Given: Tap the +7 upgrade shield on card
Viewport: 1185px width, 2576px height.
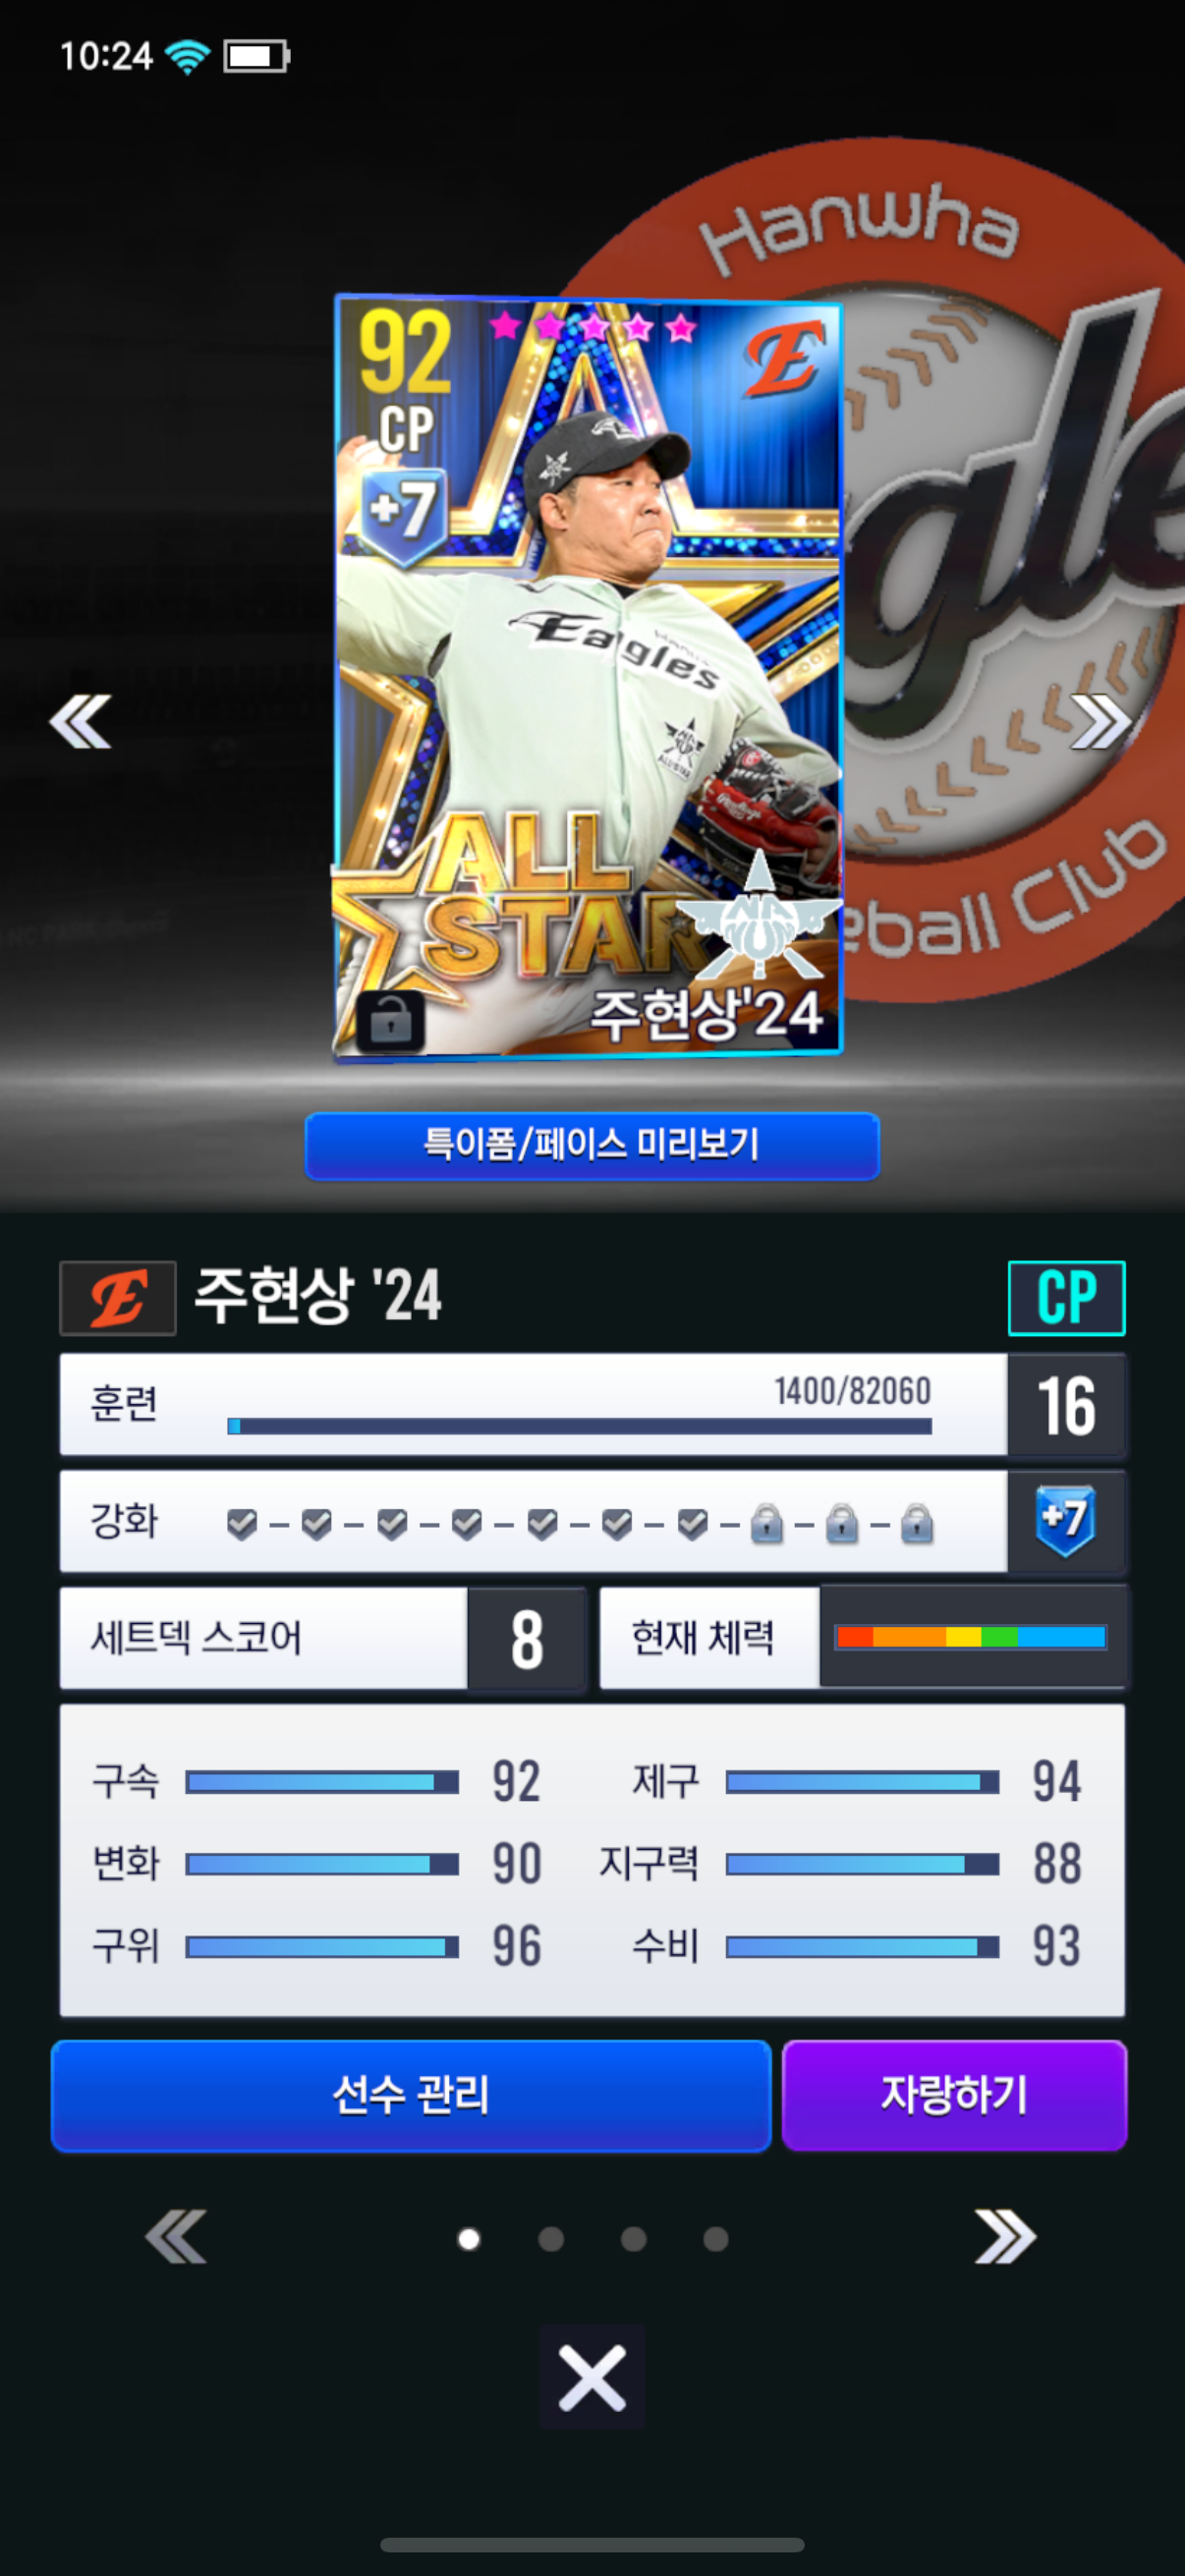Looking at the screenshot, I should pyautogui.click(x=403, y=512).
